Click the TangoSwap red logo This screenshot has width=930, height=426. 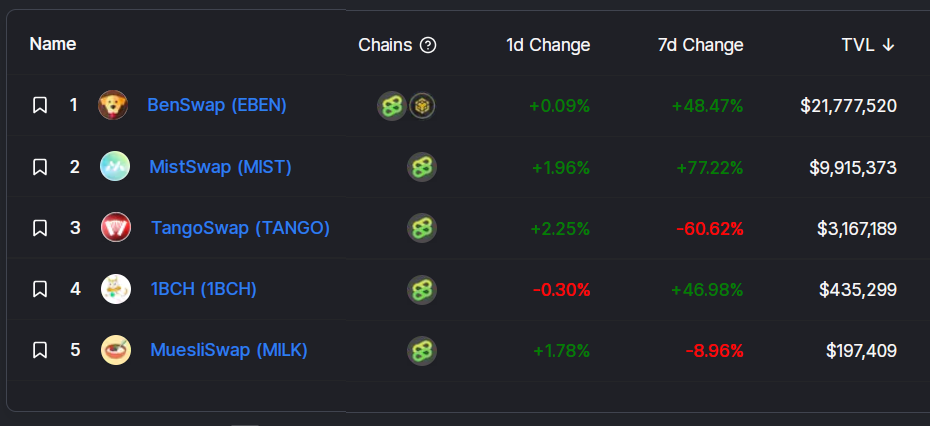[116, 227]
